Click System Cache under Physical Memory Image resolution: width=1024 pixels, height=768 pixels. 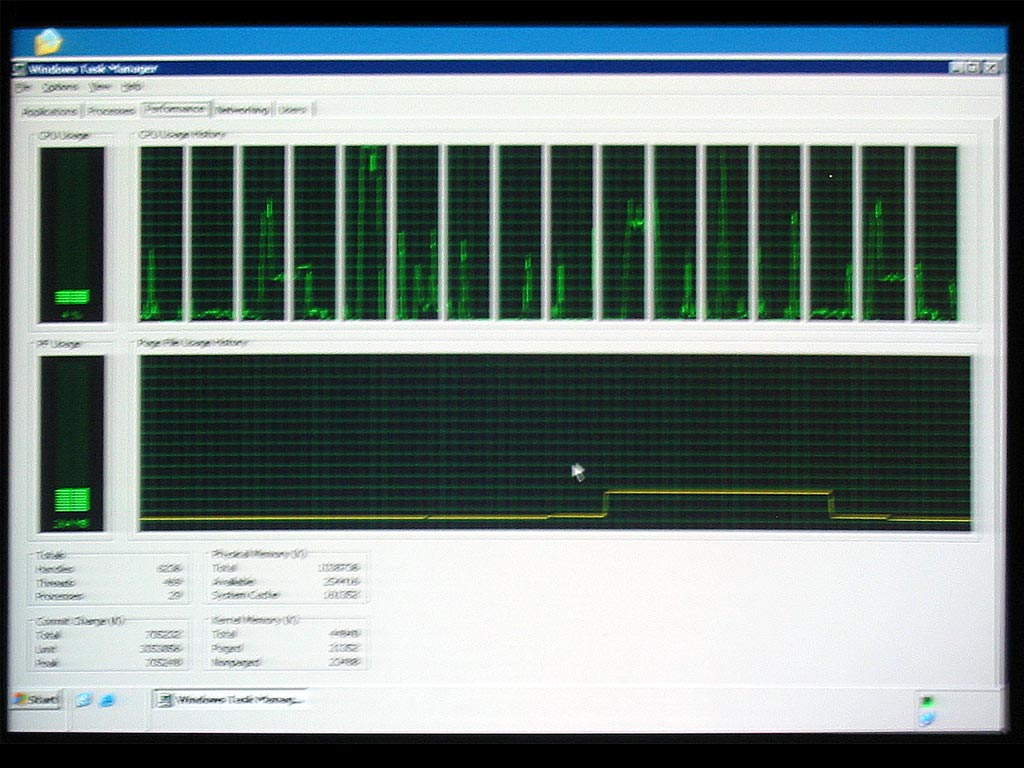pos(286,595)
